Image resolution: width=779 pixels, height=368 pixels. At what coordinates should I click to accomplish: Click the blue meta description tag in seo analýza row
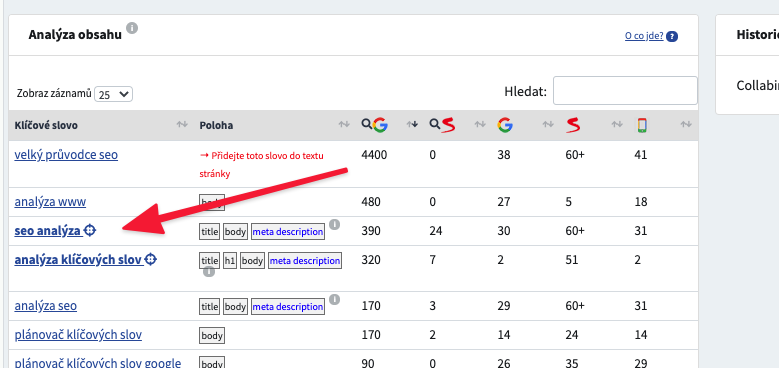pyautogui.click(x=288, y=232)
